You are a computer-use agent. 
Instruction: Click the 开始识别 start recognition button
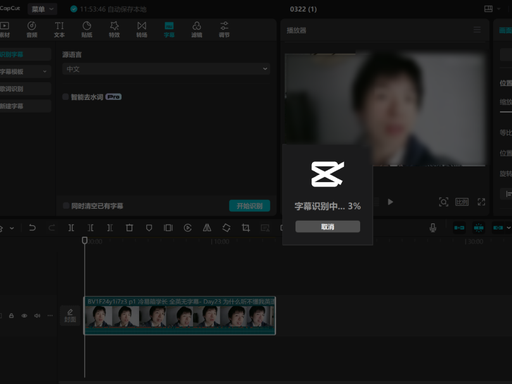coord(249,206)
